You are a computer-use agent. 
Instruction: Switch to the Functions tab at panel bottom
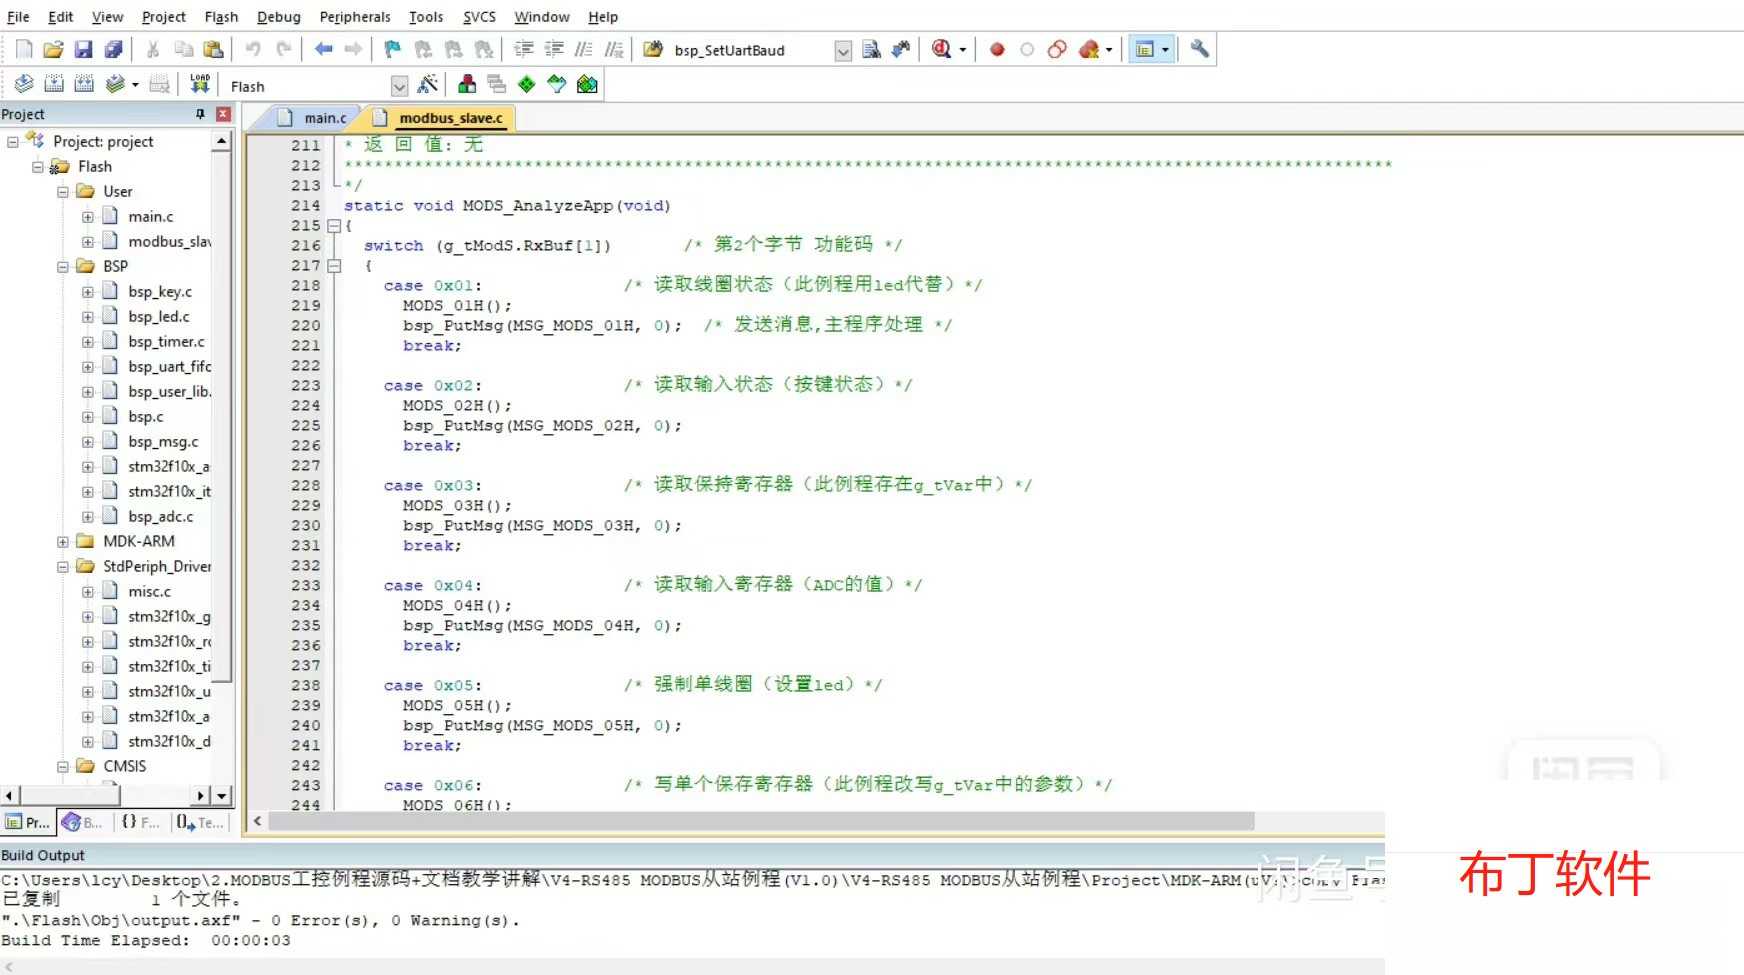(x=141, y=822)
